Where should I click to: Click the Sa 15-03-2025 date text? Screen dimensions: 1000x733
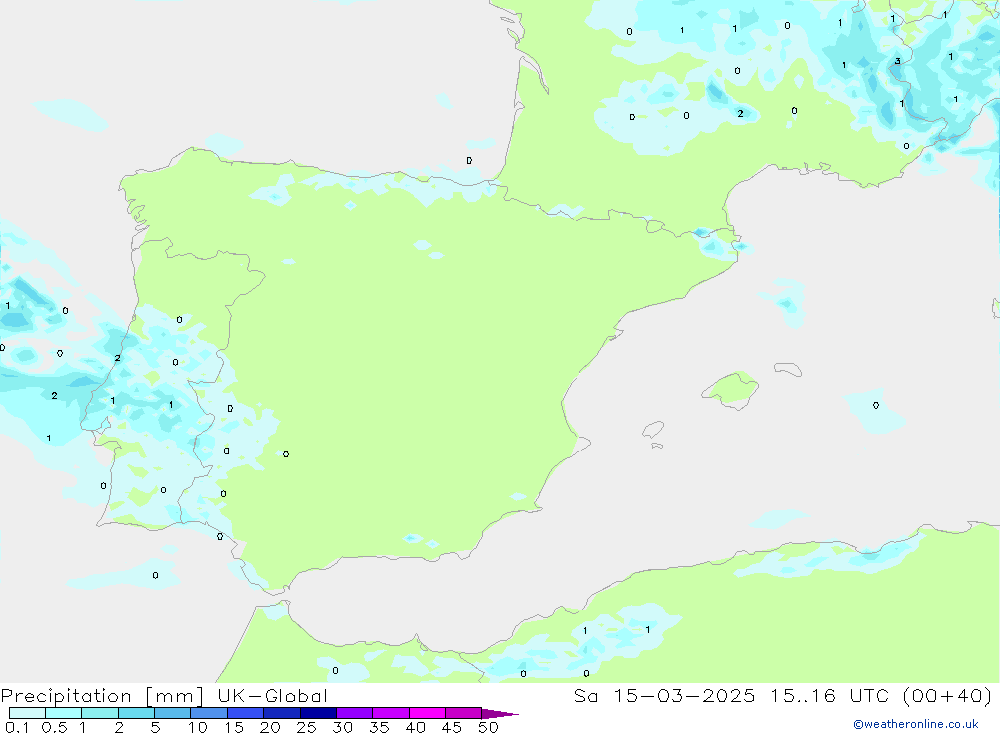pyautogui.click(x=664, y=696)
